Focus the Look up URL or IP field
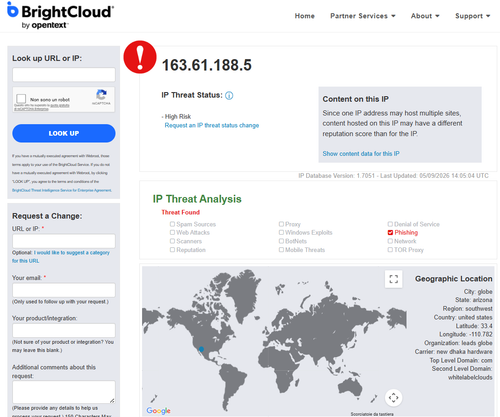The width and height of the screenshot is (500, 417). coord(64,75)
